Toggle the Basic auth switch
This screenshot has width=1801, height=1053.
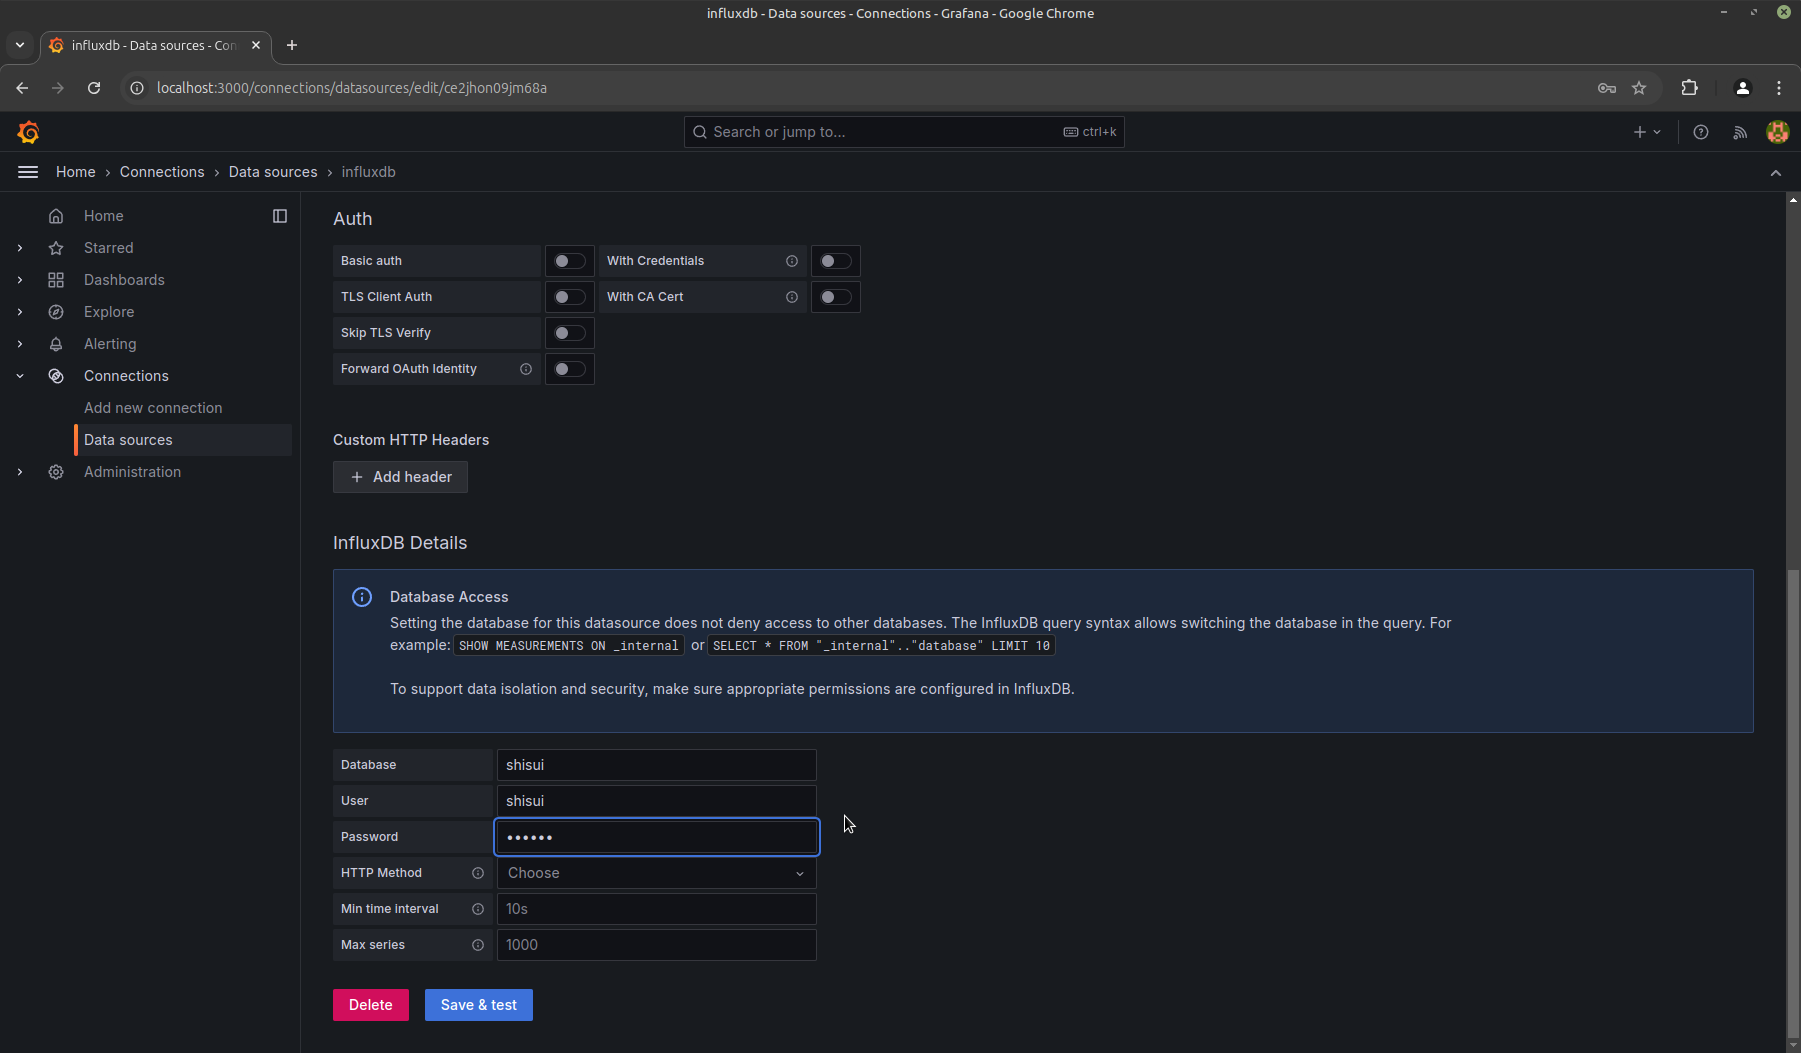click(x=570, y=261)
